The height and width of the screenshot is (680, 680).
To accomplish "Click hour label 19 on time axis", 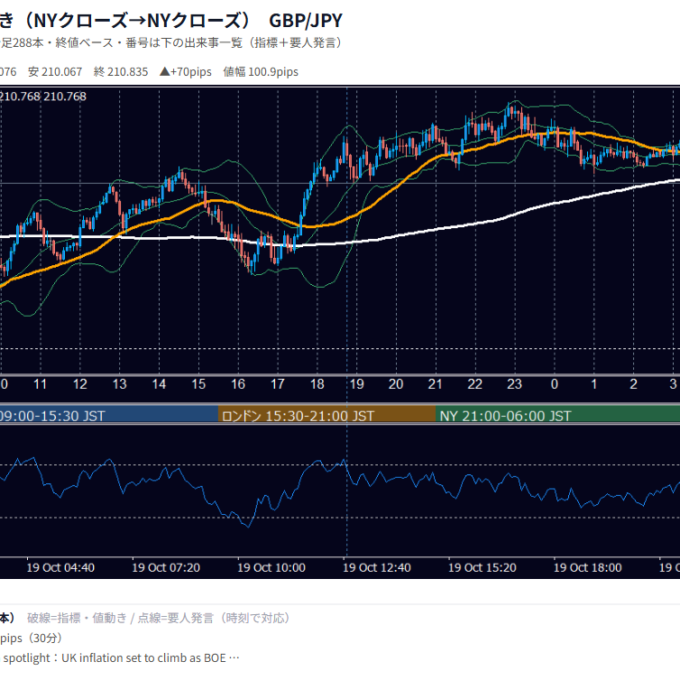I will click(356, 384).
